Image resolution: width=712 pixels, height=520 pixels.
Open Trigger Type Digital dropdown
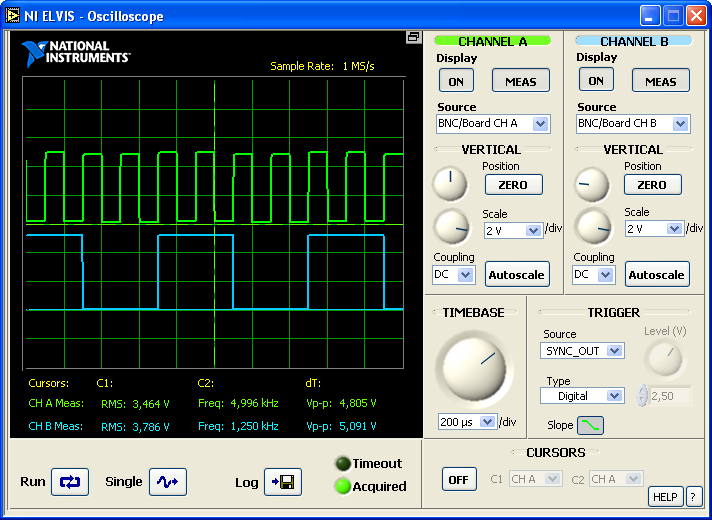tap(582, 396)
